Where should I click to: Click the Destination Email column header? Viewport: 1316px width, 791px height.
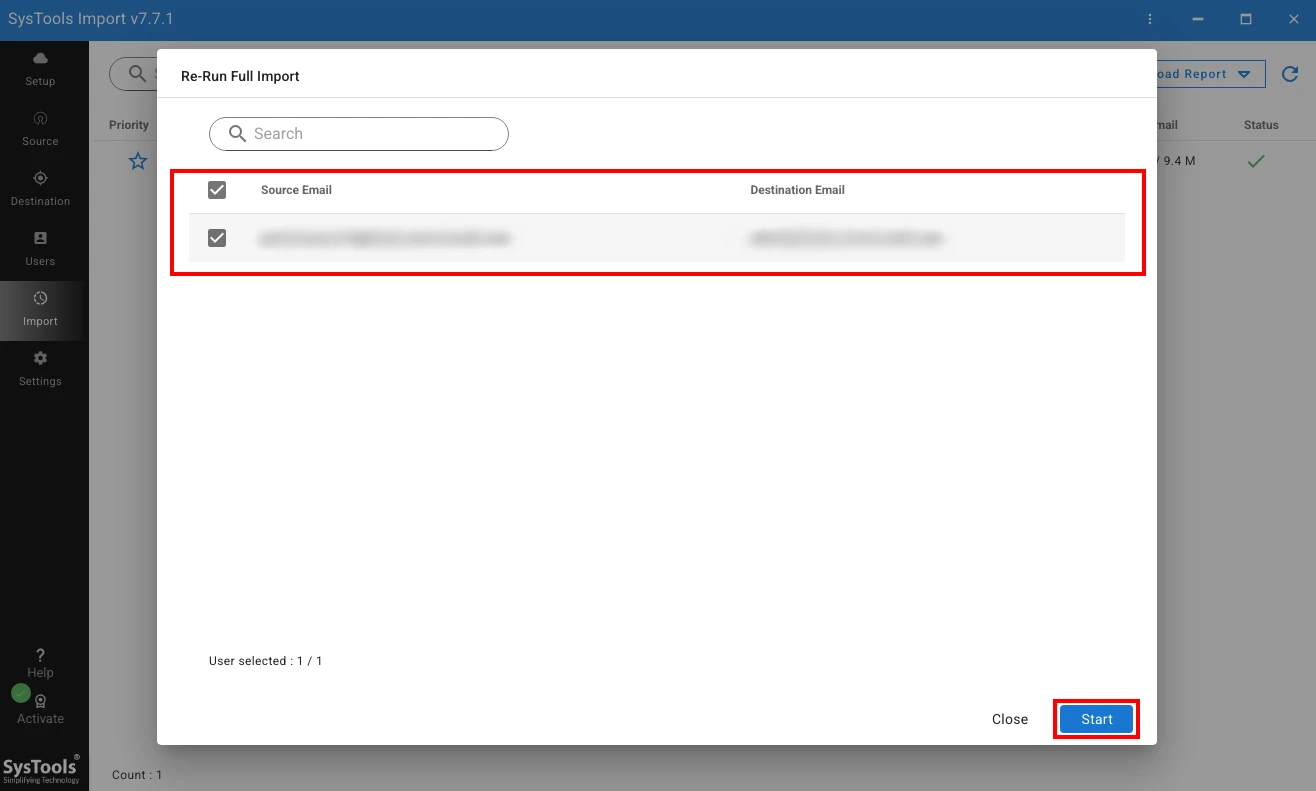pyautogui.click(x=797, y=190)
